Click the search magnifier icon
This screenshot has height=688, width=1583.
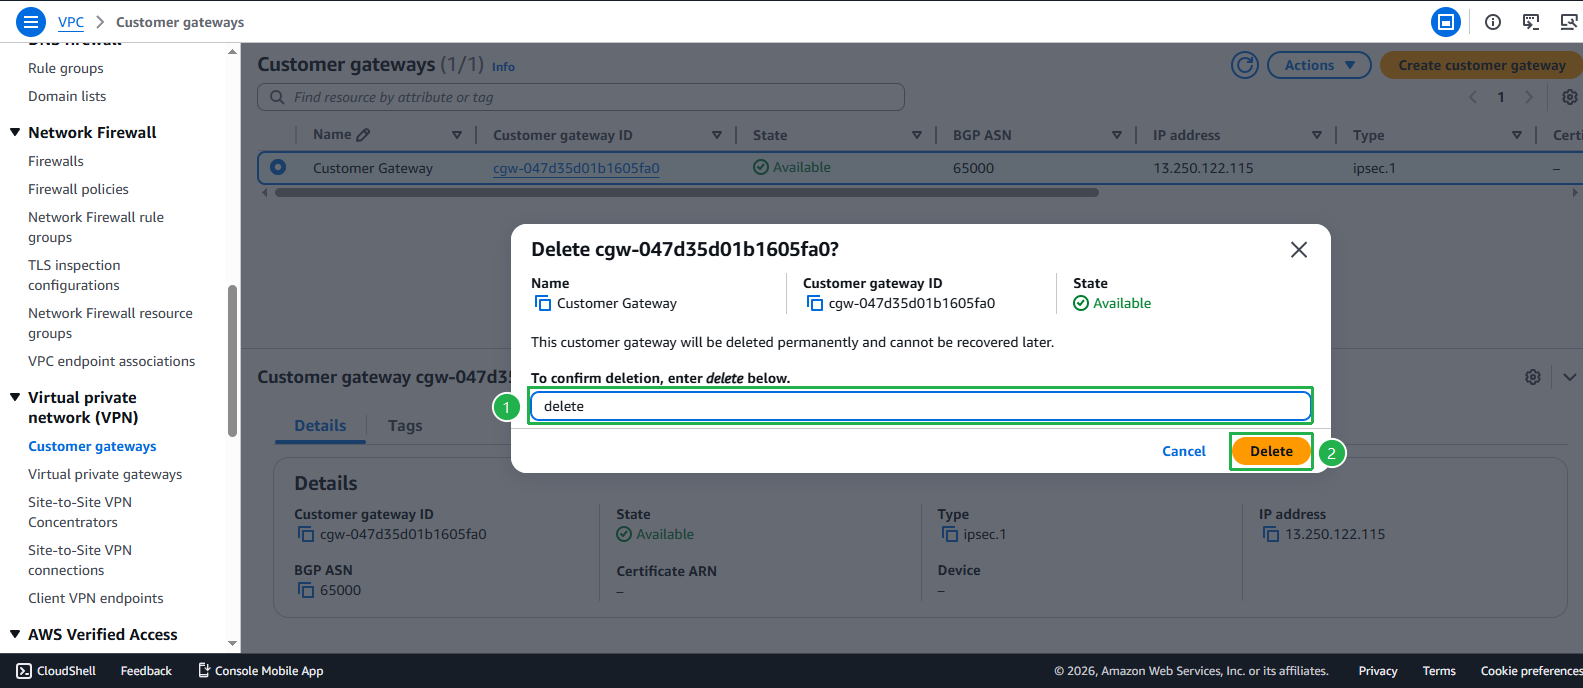pyautogui.click(x=277, y=97)
